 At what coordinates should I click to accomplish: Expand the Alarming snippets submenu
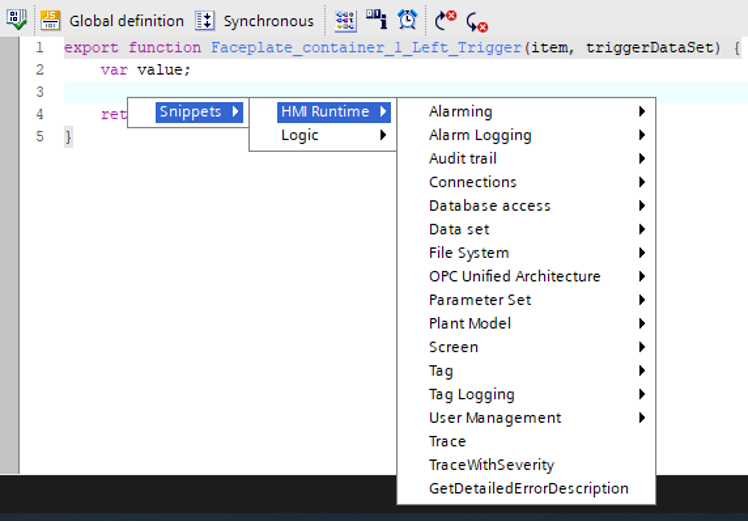click(x=537, y=111)
